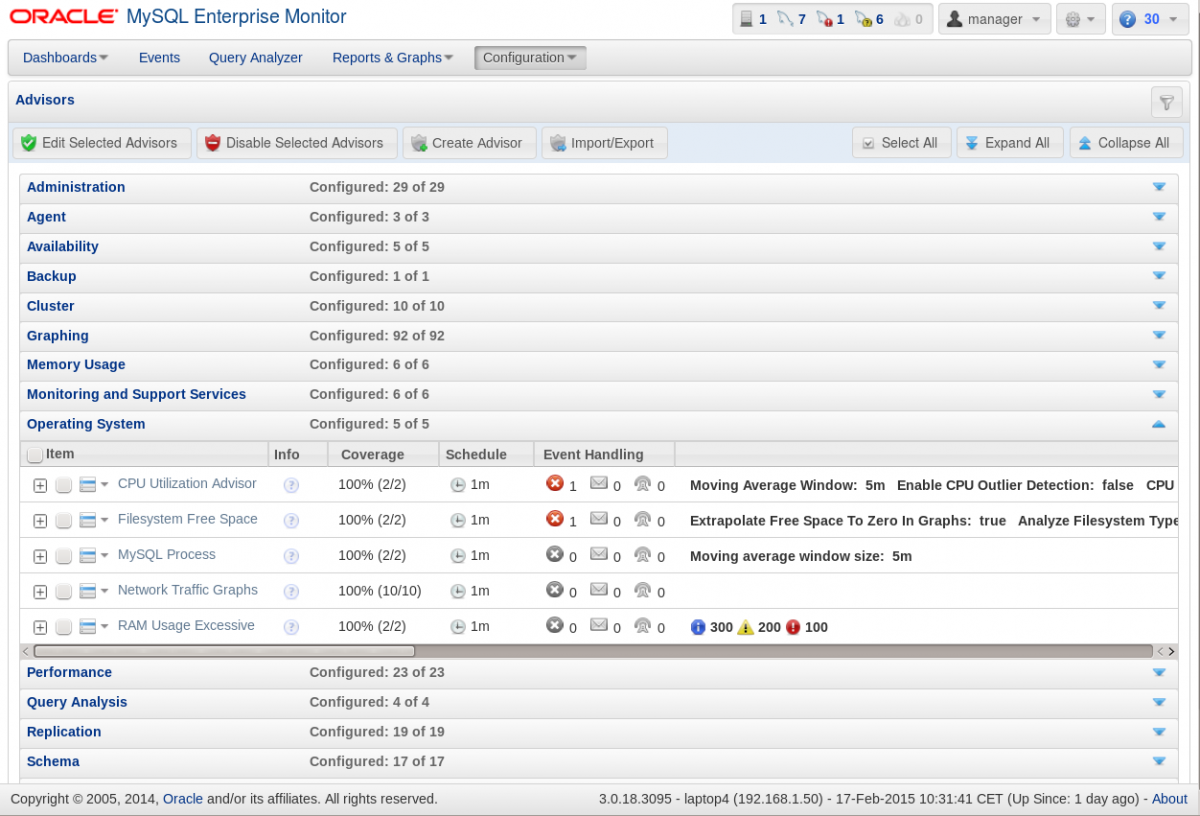The width and height of the screenshot is (1200, 816).
Task: Open the About link in the footer
Action: [x=1170, y=799]
